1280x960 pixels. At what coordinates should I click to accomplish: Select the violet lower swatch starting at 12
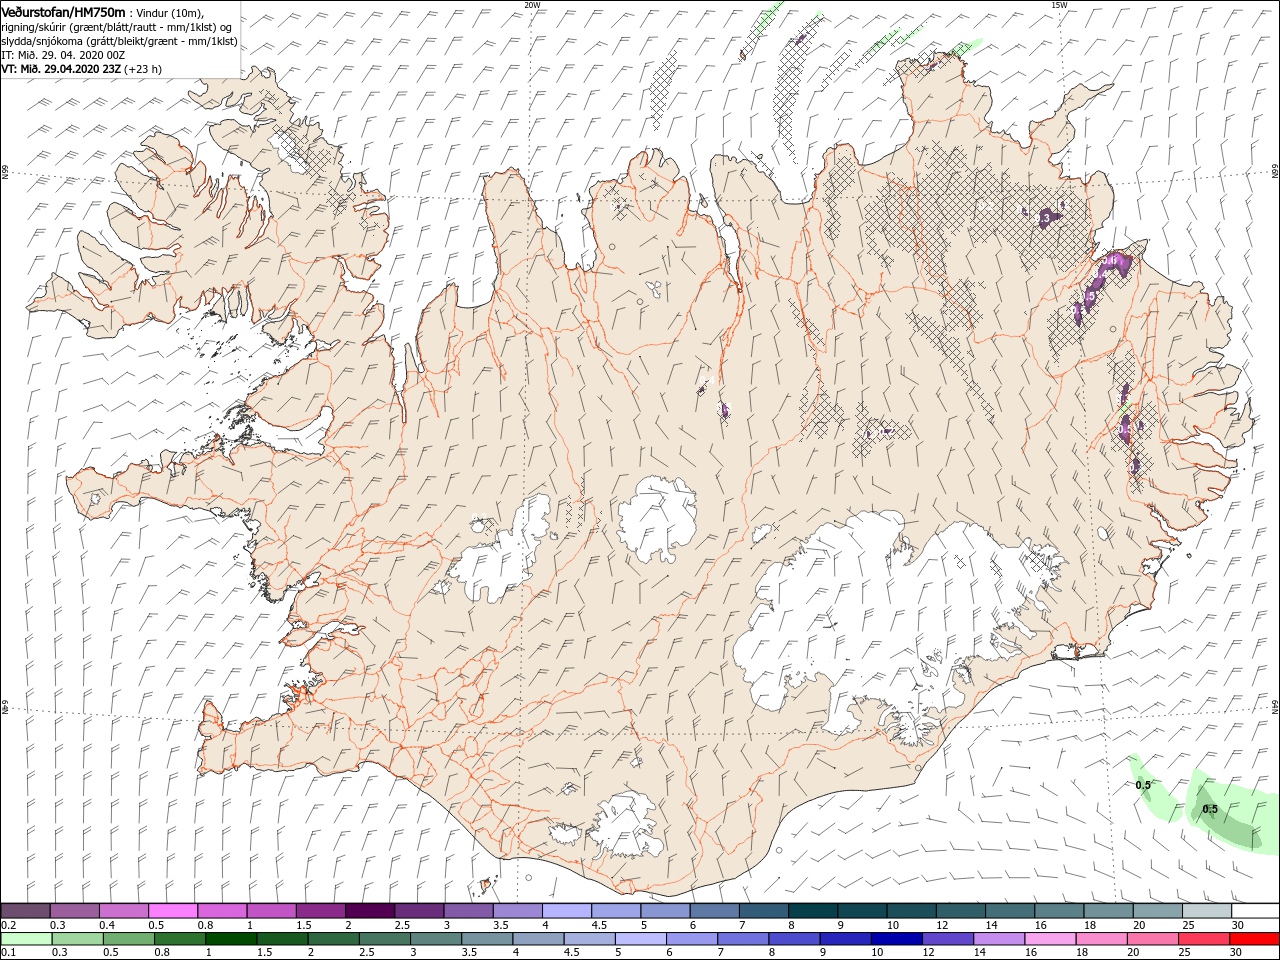pos(949,939)
